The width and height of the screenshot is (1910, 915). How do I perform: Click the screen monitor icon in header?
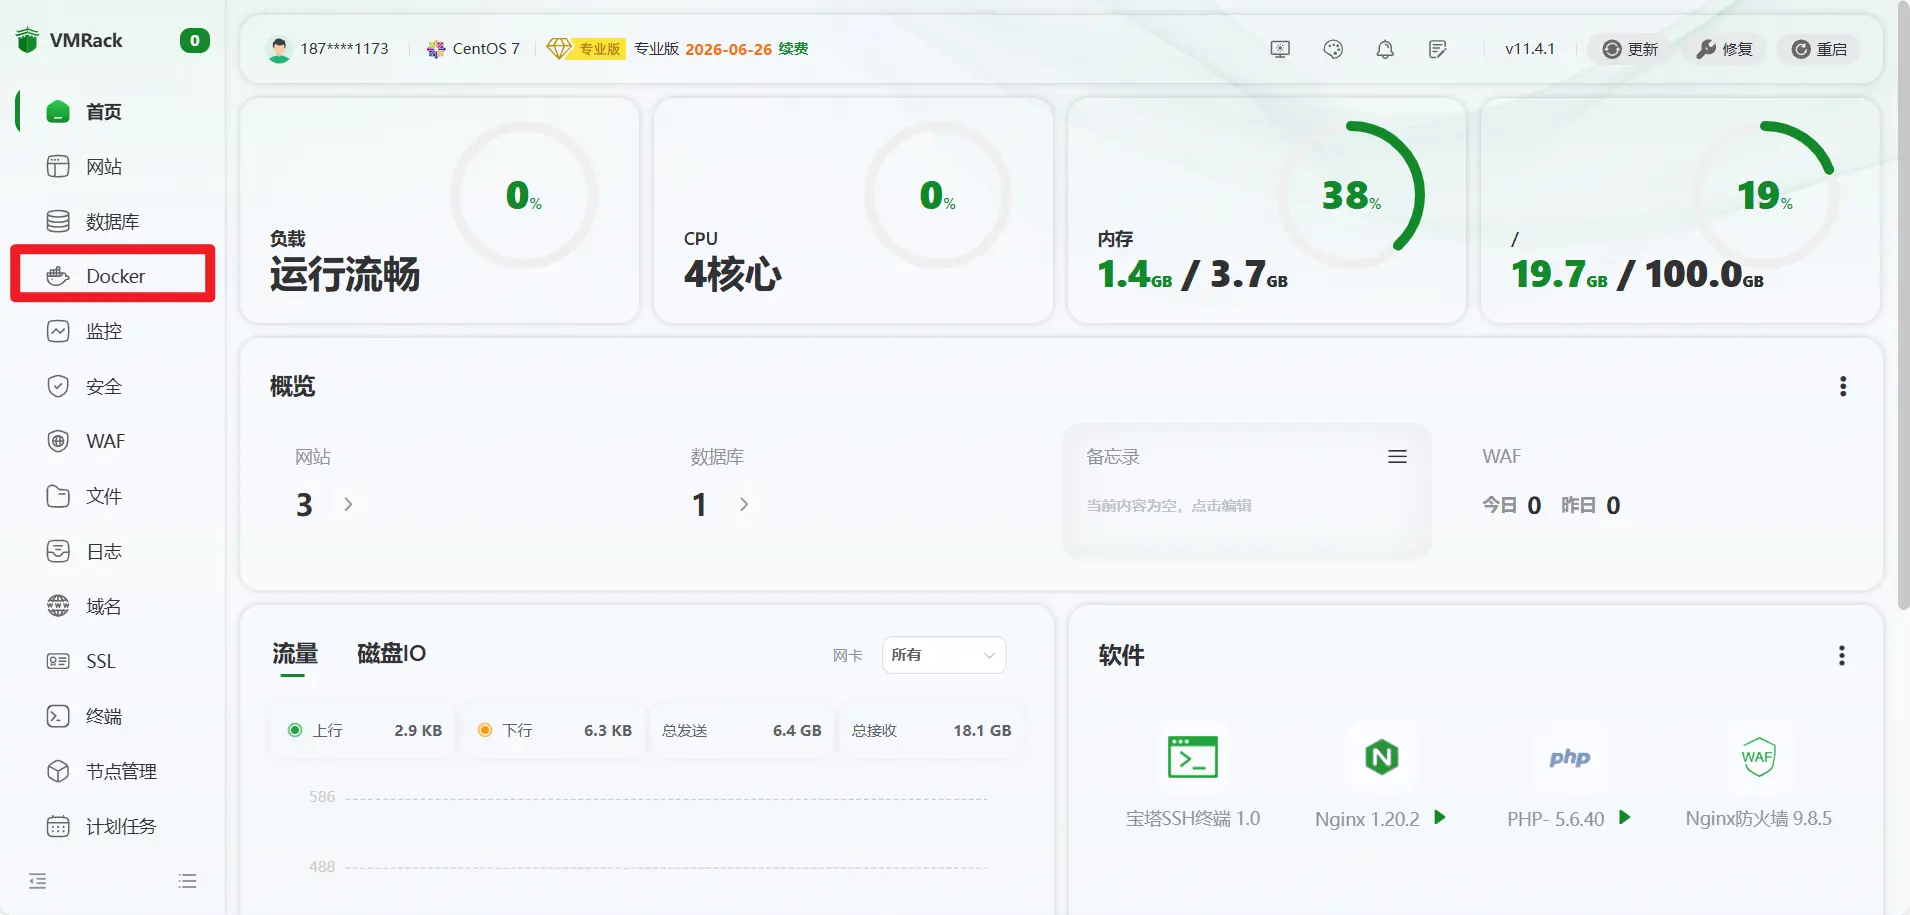point(1280,49)
